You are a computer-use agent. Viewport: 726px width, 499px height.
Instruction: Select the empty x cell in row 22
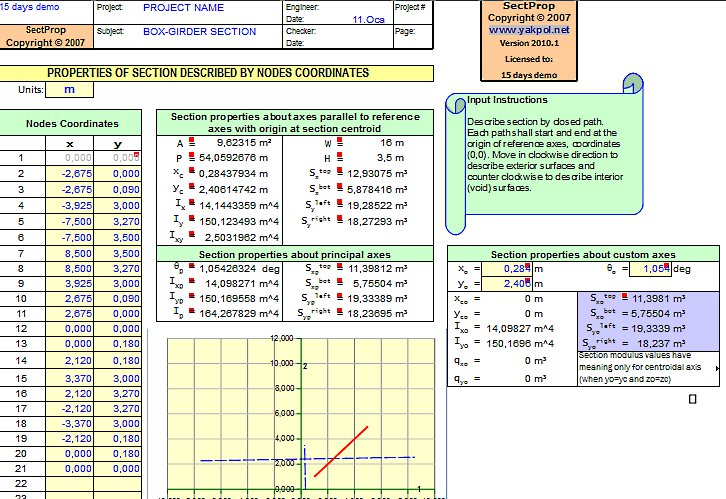70,484
